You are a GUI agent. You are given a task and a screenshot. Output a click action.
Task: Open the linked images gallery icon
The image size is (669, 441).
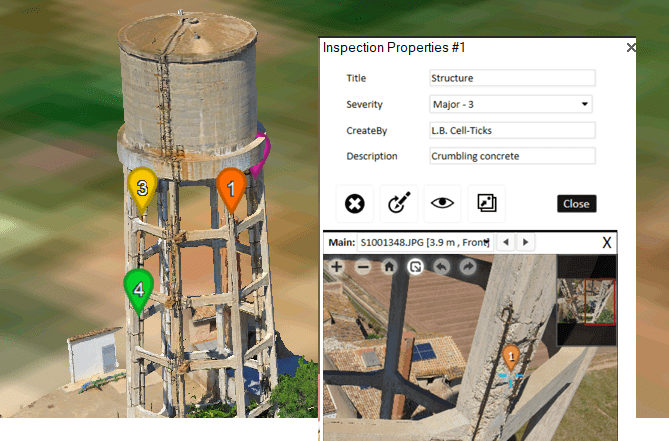pos(487,204)
